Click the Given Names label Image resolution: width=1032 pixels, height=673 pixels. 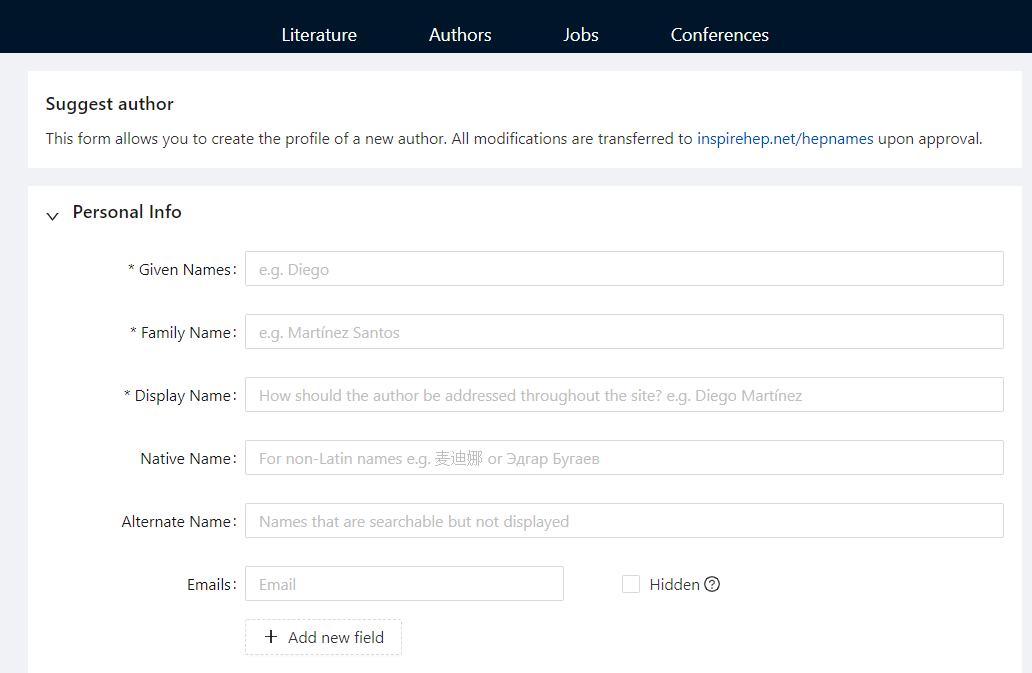182,270
